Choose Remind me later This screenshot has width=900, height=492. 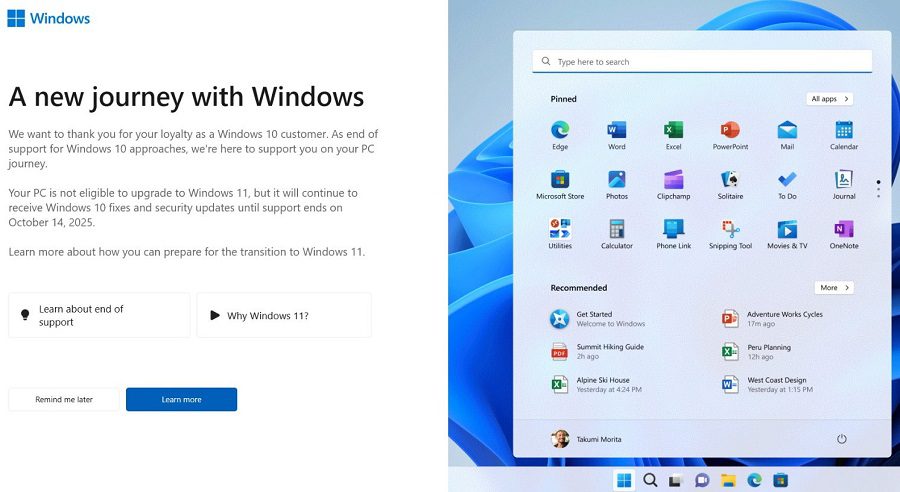click(x=64, y=400)
